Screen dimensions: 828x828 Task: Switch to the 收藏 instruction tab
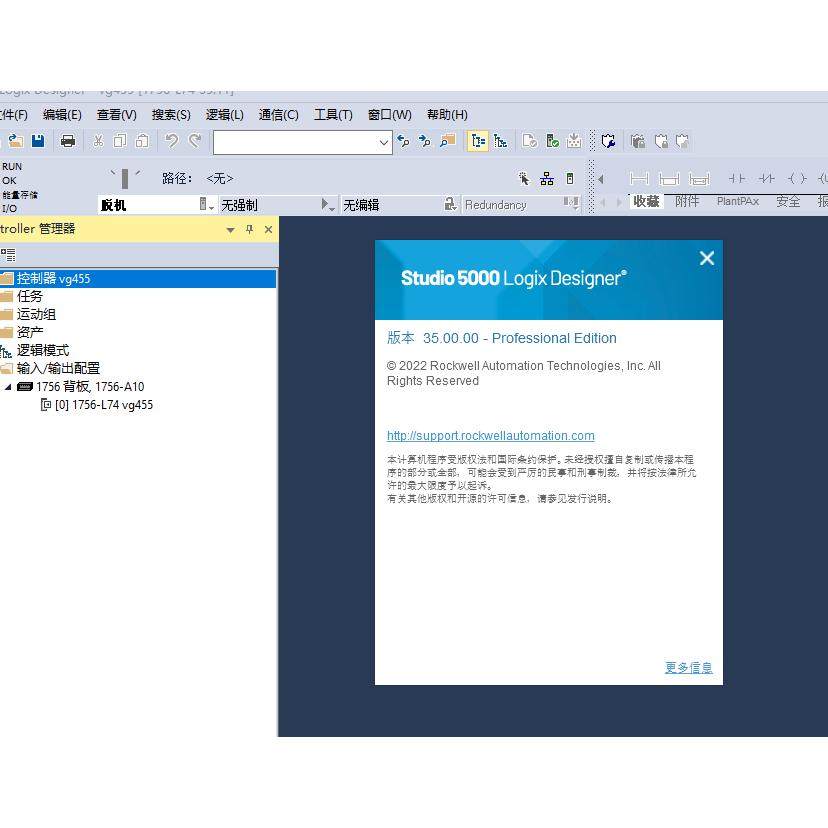tap(646, 201)
